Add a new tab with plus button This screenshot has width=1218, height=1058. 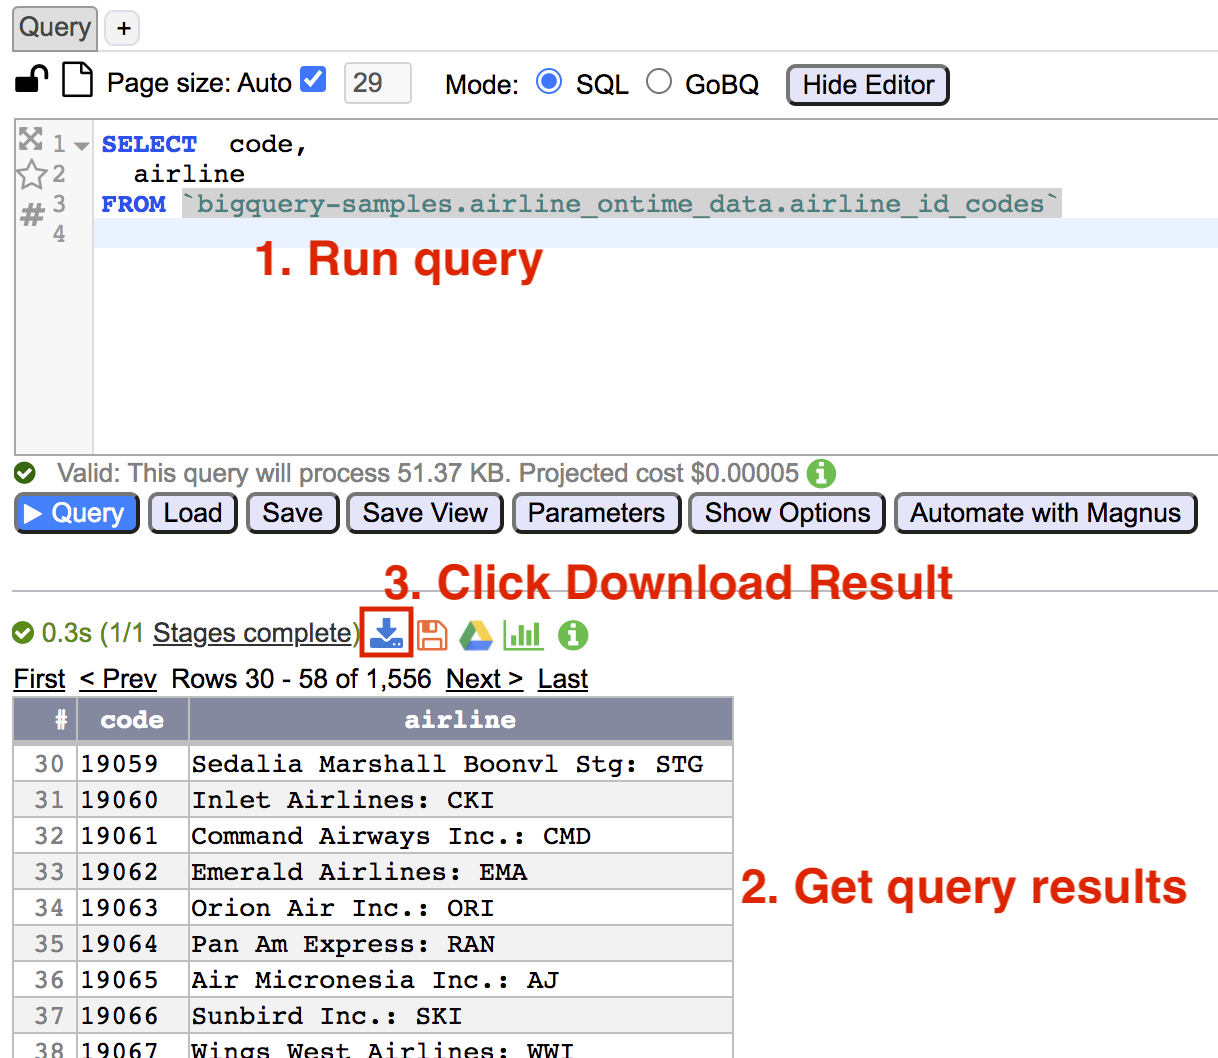(x=123, y=28)
